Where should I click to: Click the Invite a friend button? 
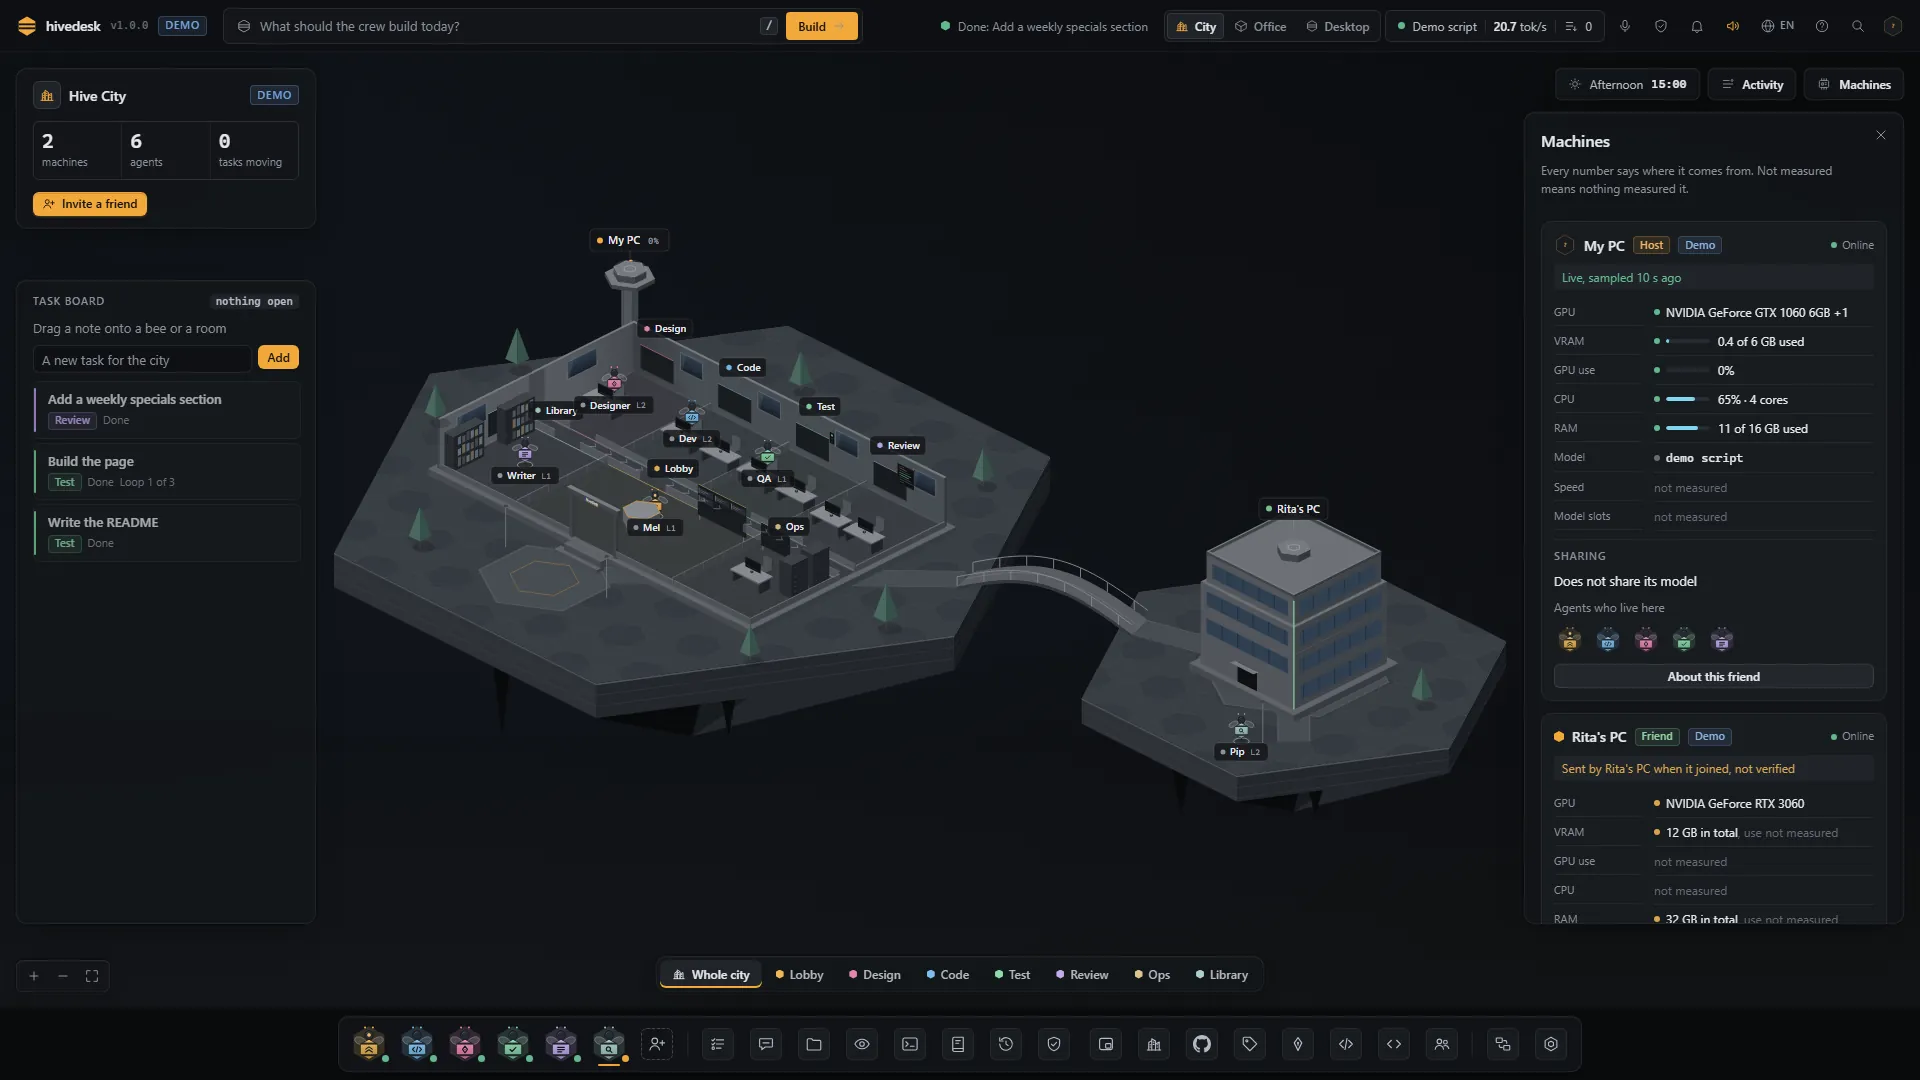[90, 204]
